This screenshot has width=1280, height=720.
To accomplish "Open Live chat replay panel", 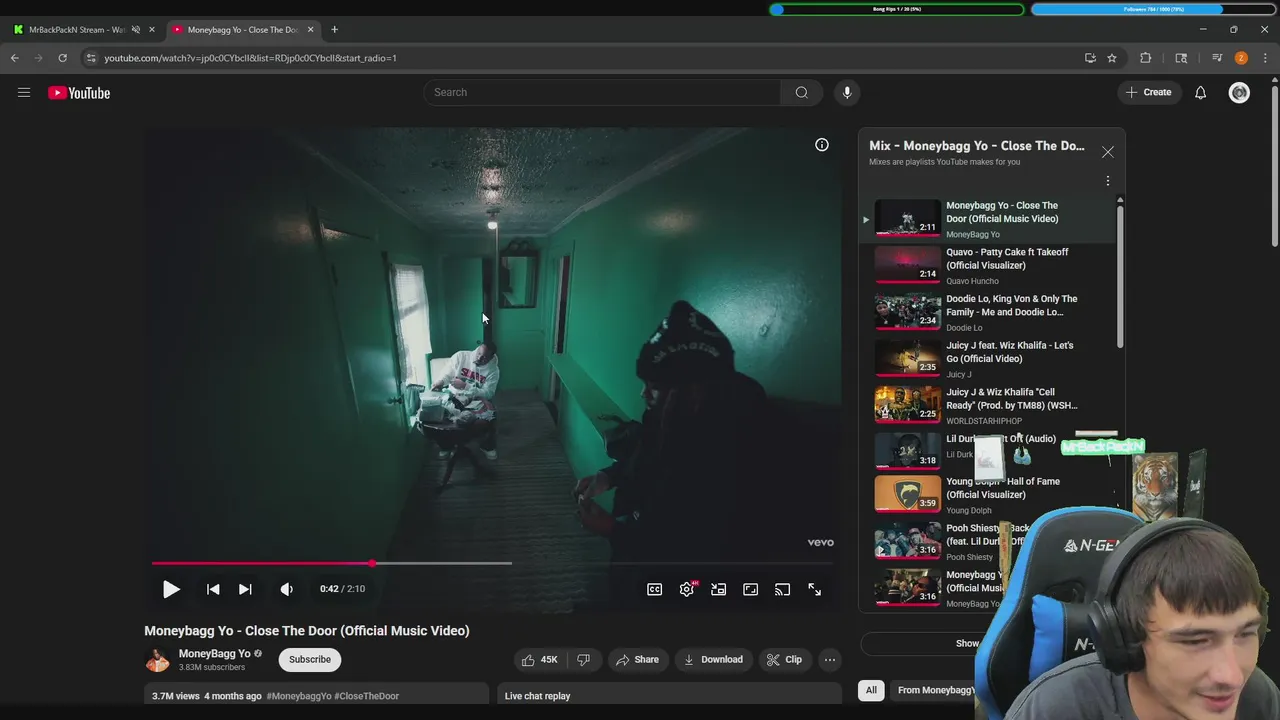I will (x=670, y=696).
